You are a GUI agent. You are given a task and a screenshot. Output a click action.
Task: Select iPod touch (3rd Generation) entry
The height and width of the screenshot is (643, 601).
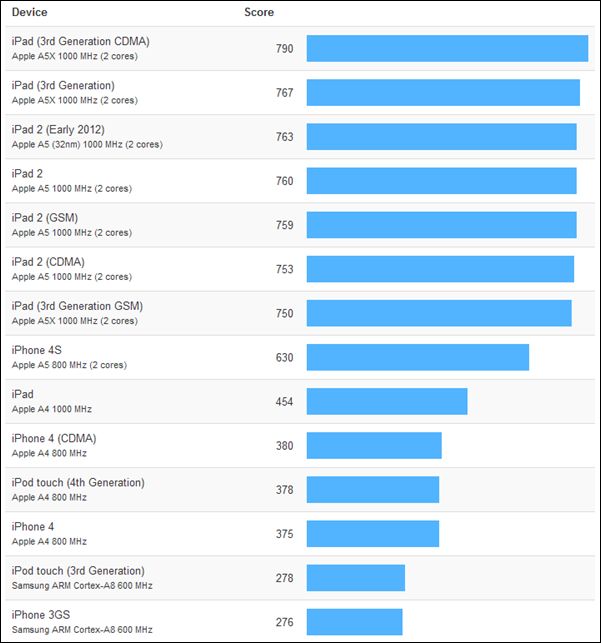tap(78, 570)
